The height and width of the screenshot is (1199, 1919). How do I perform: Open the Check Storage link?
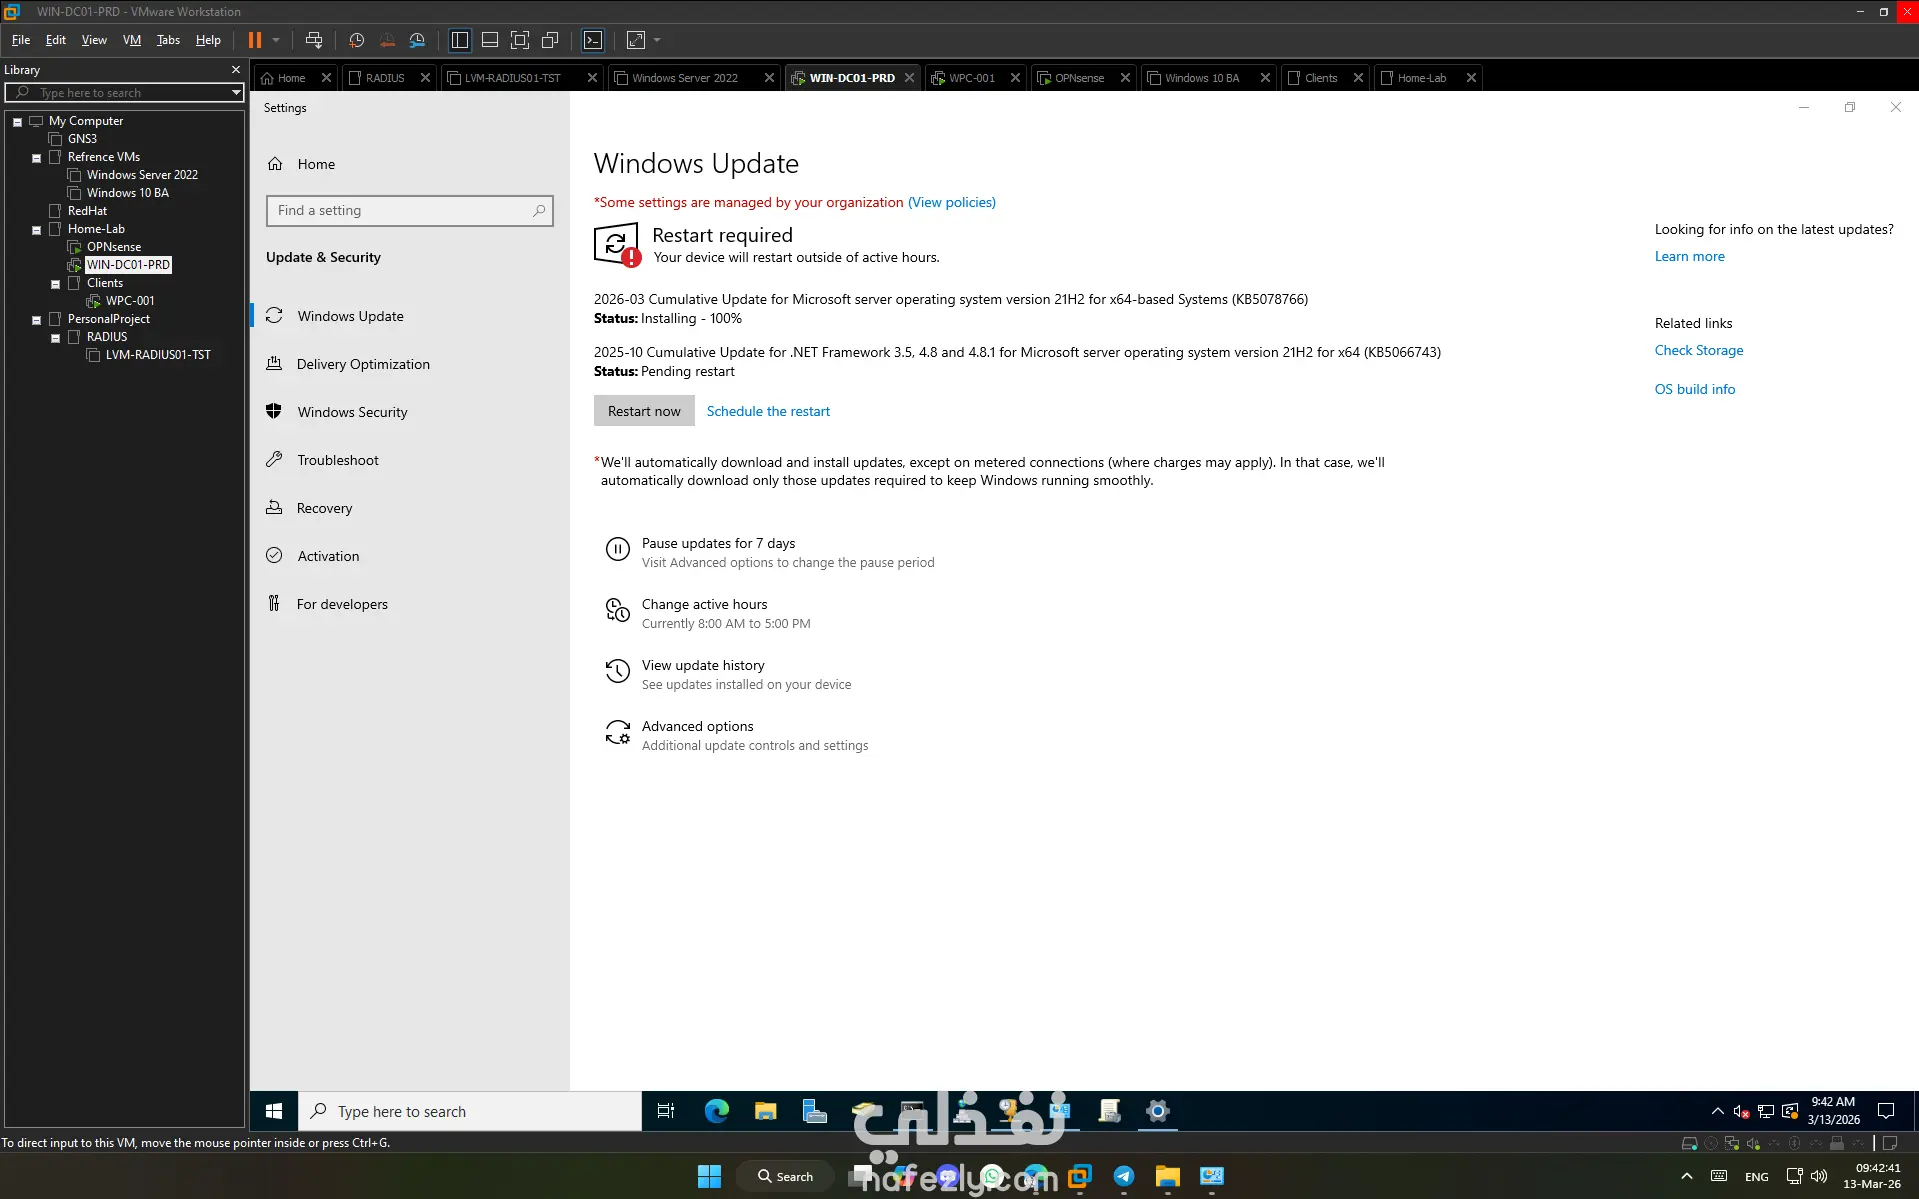(x=1698, y=350)
